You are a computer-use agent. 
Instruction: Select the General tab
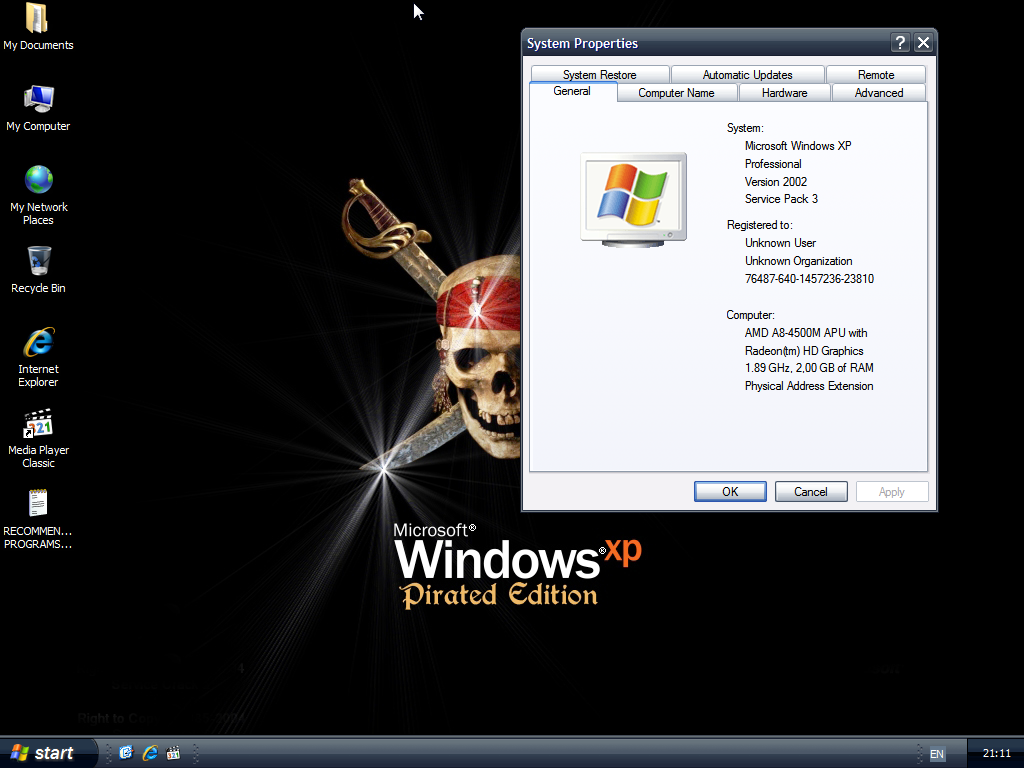point(572,91)
